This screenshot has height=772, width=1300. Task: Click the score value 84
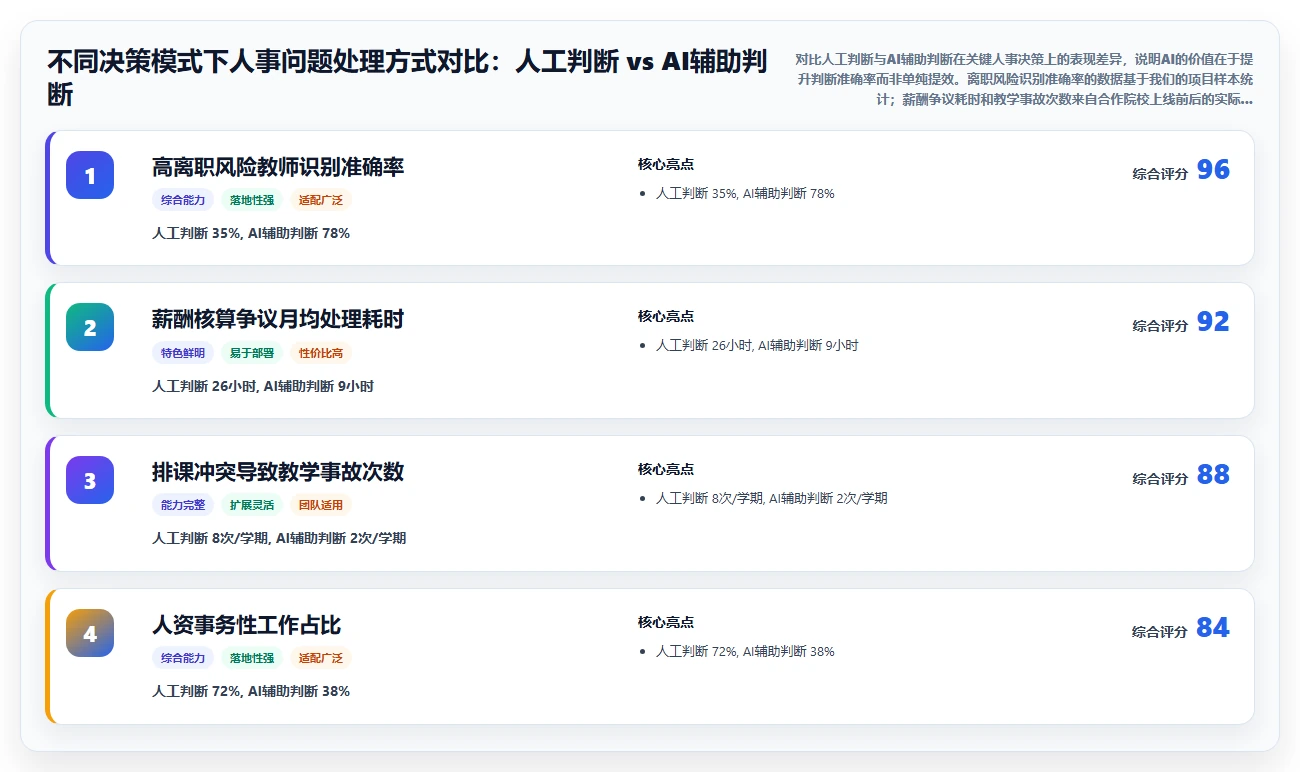point(1213,628)
